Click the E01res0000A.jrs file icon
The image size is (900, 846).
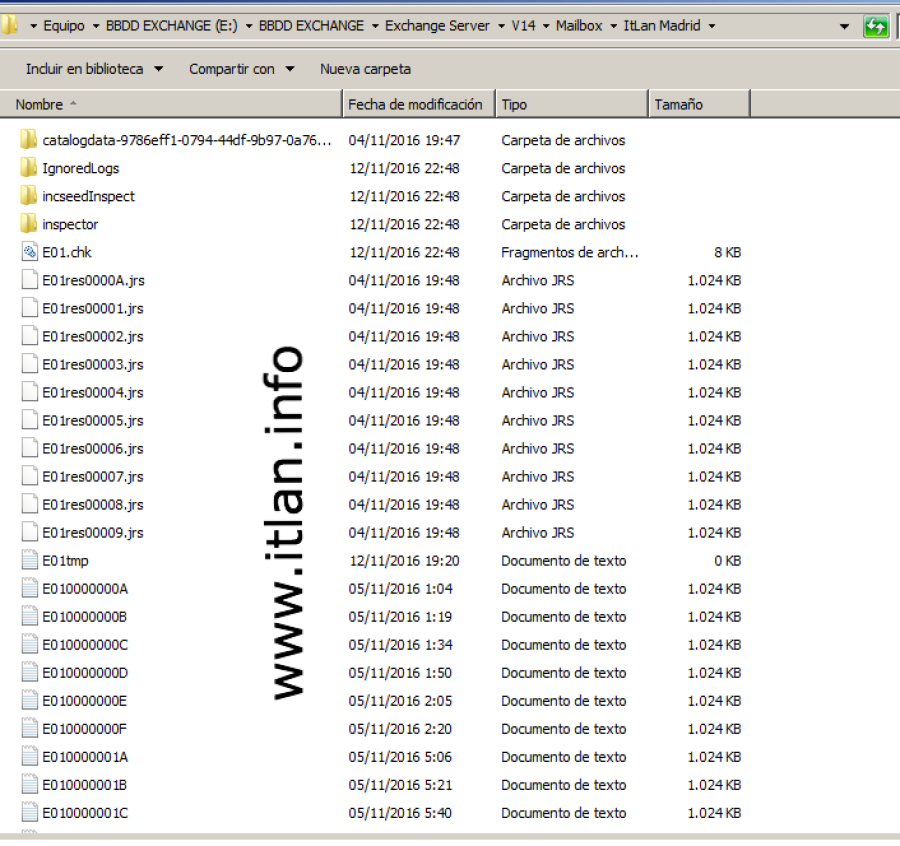coord(29,280)
